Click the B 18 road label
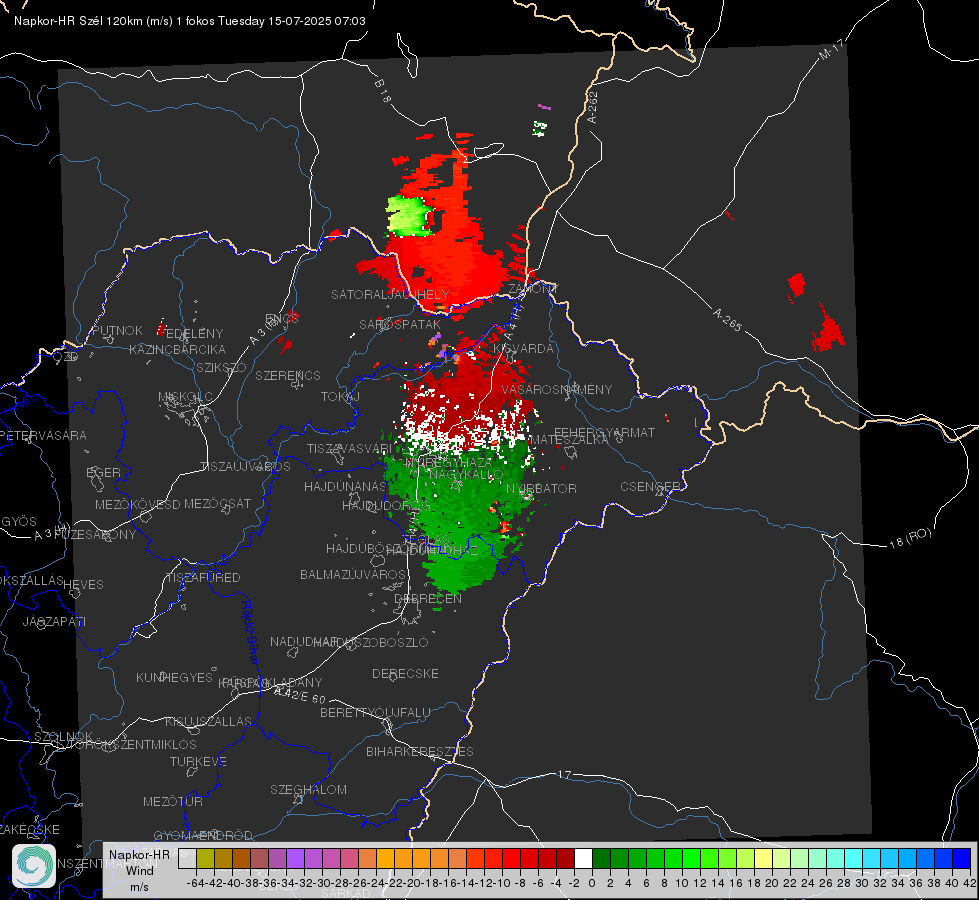979x900 pixels. pyautogui.click(x=383, y=91)
